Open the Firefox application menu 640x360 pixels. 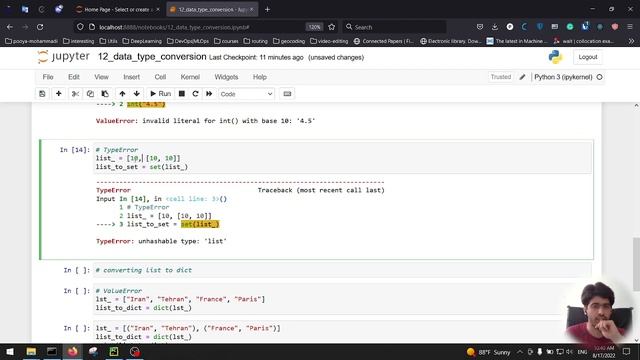630,27
